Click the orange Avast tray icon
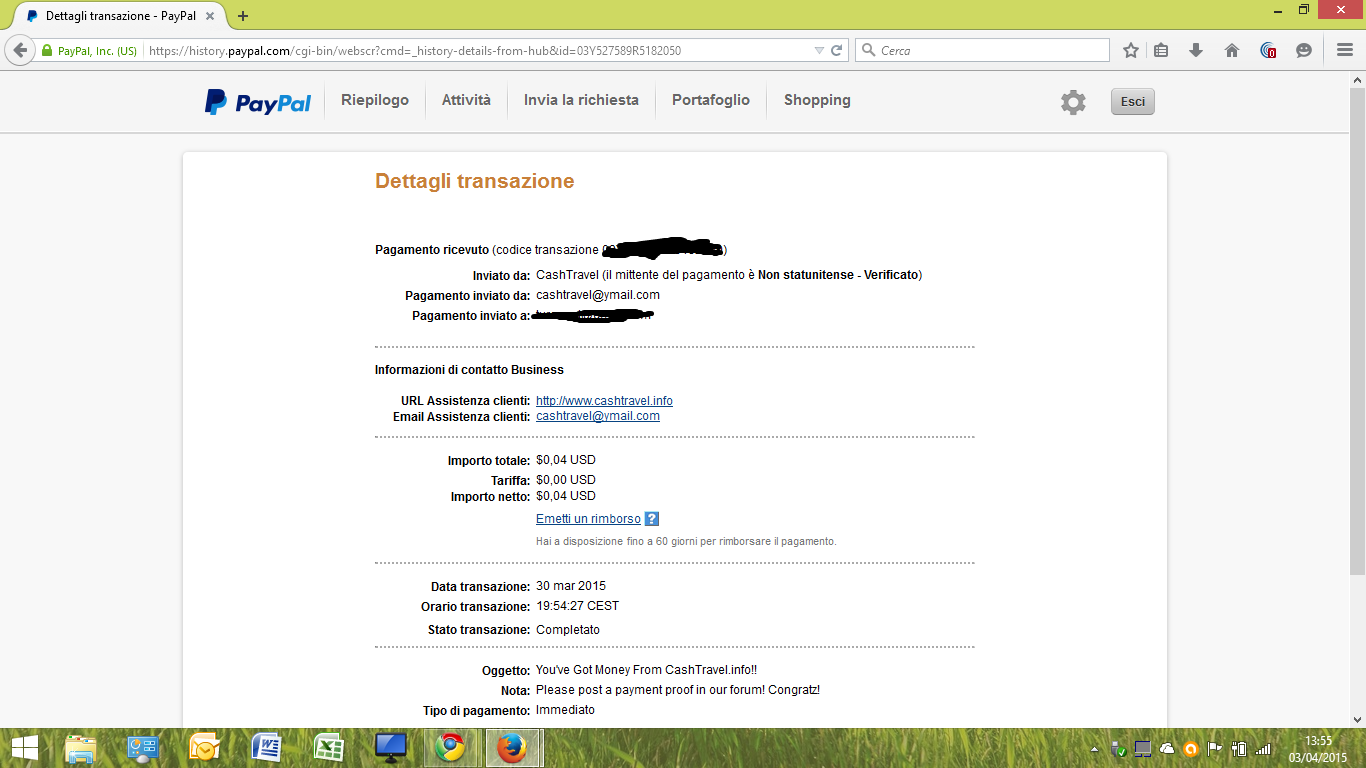 pyautogui.click(x=1191, y=748)
